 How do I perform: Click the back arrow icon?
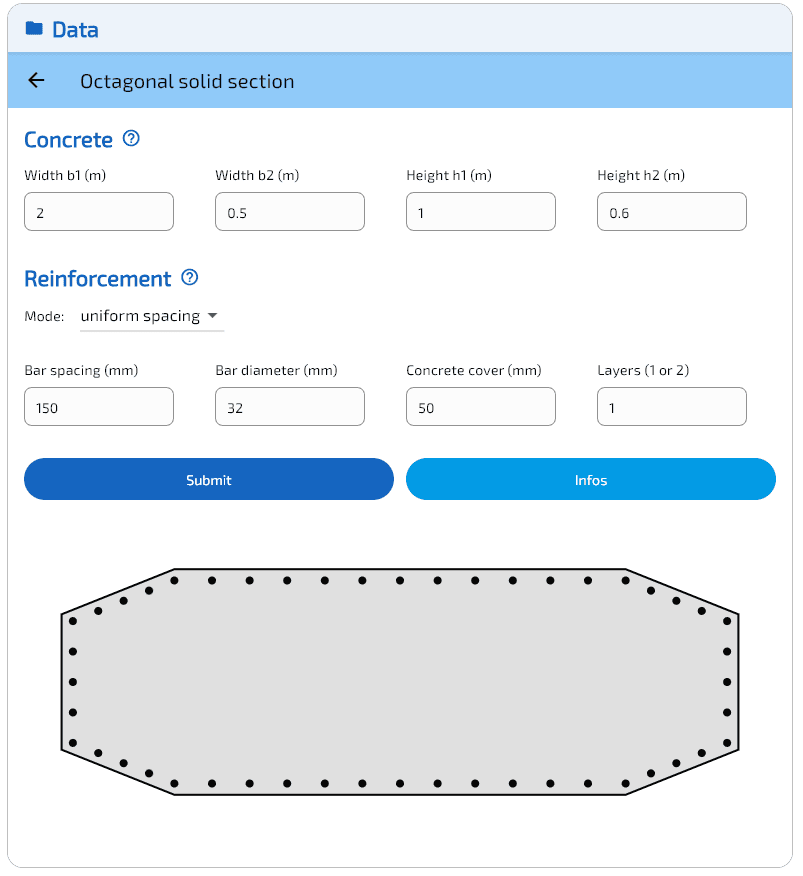(37, 81)
